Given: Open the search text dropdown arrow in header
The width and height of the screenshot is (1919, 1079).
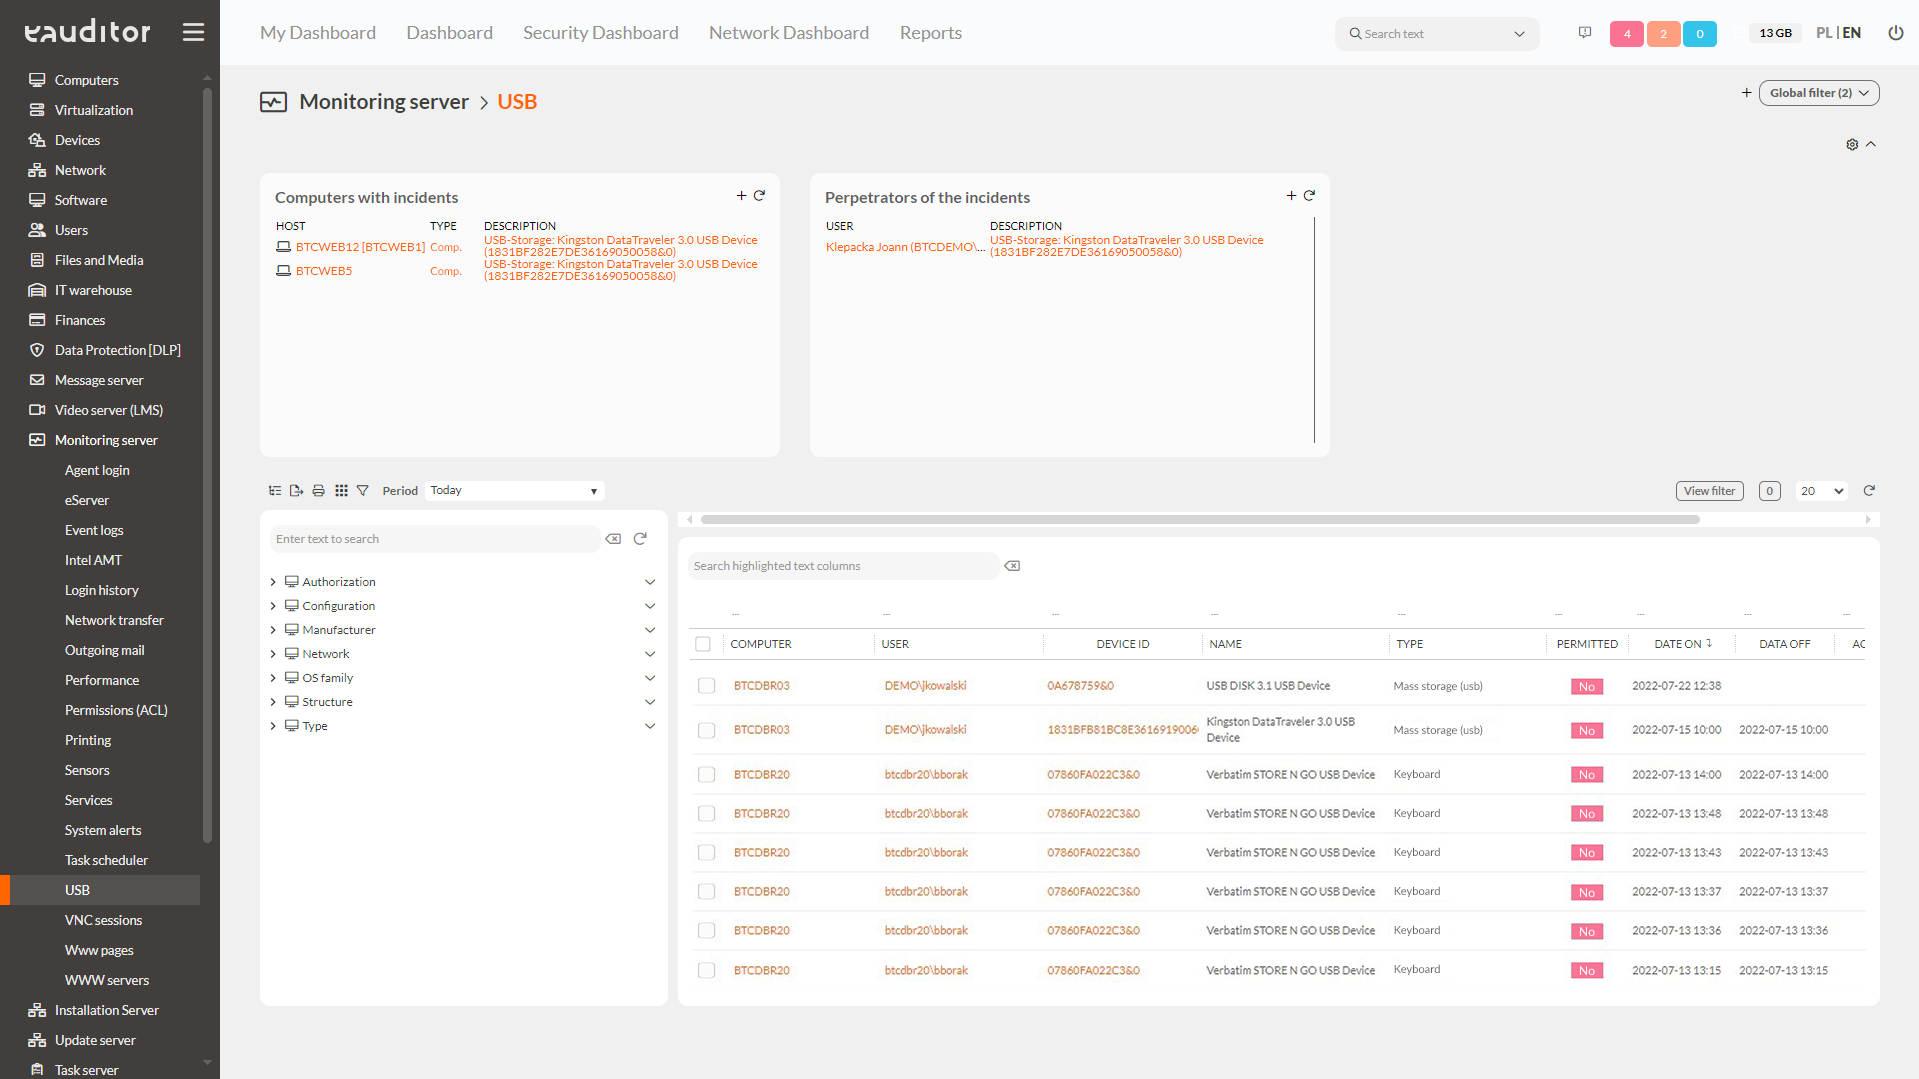Looking at the screenshot, I should (x=1519, y=34).
